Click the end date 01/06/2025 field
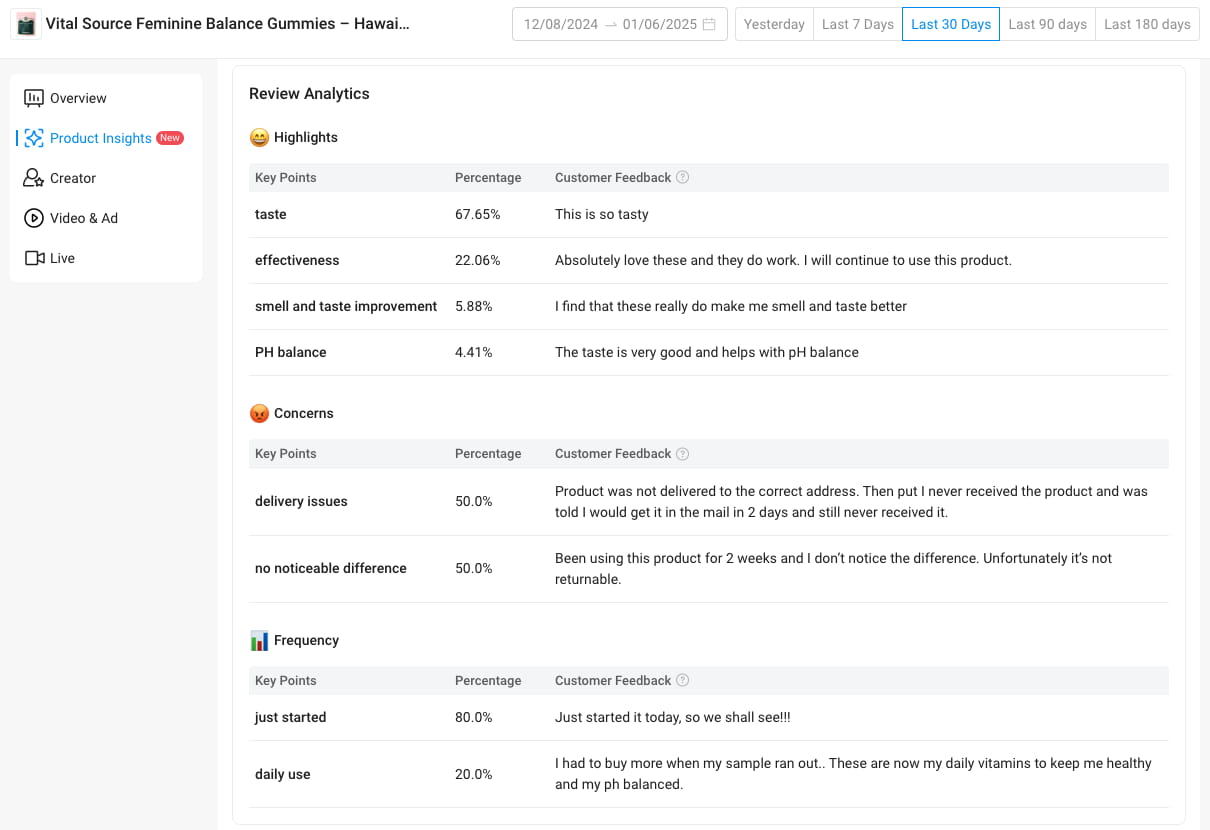 659,24
